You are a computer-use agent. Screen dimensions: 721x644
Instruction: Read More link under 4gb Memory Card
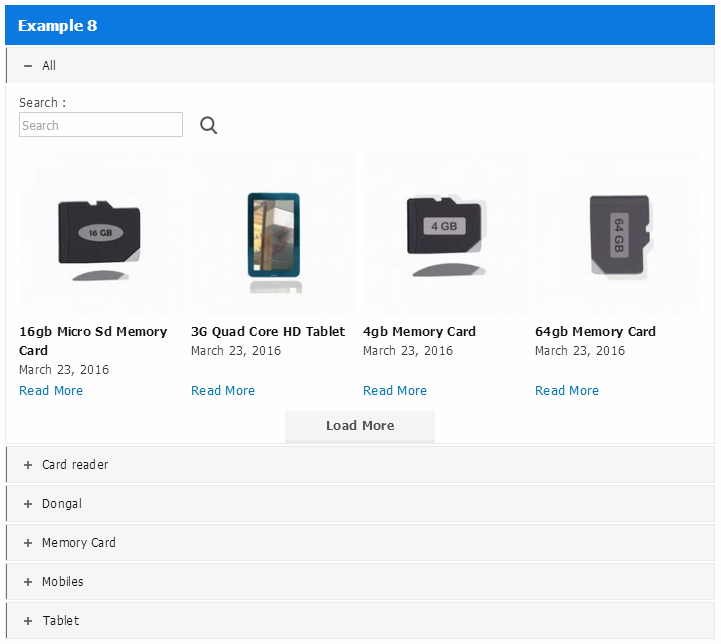[x=395, y=391]
